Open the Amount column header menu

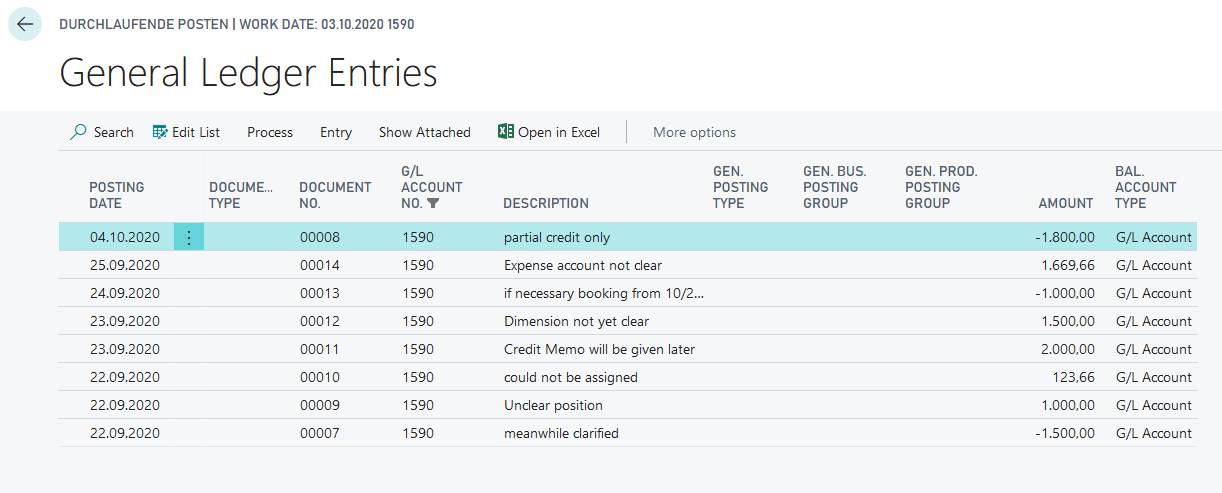point(1066,203)
